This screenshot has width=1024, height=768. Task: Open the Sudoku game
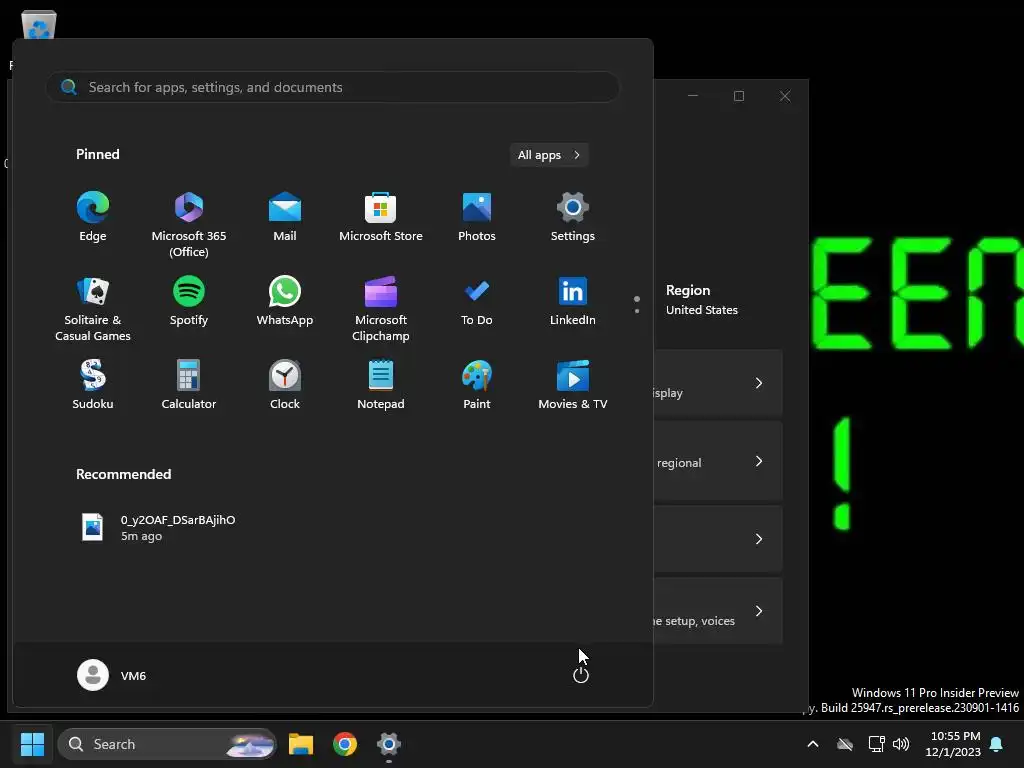pyautogui.click(x=93, y=385)
